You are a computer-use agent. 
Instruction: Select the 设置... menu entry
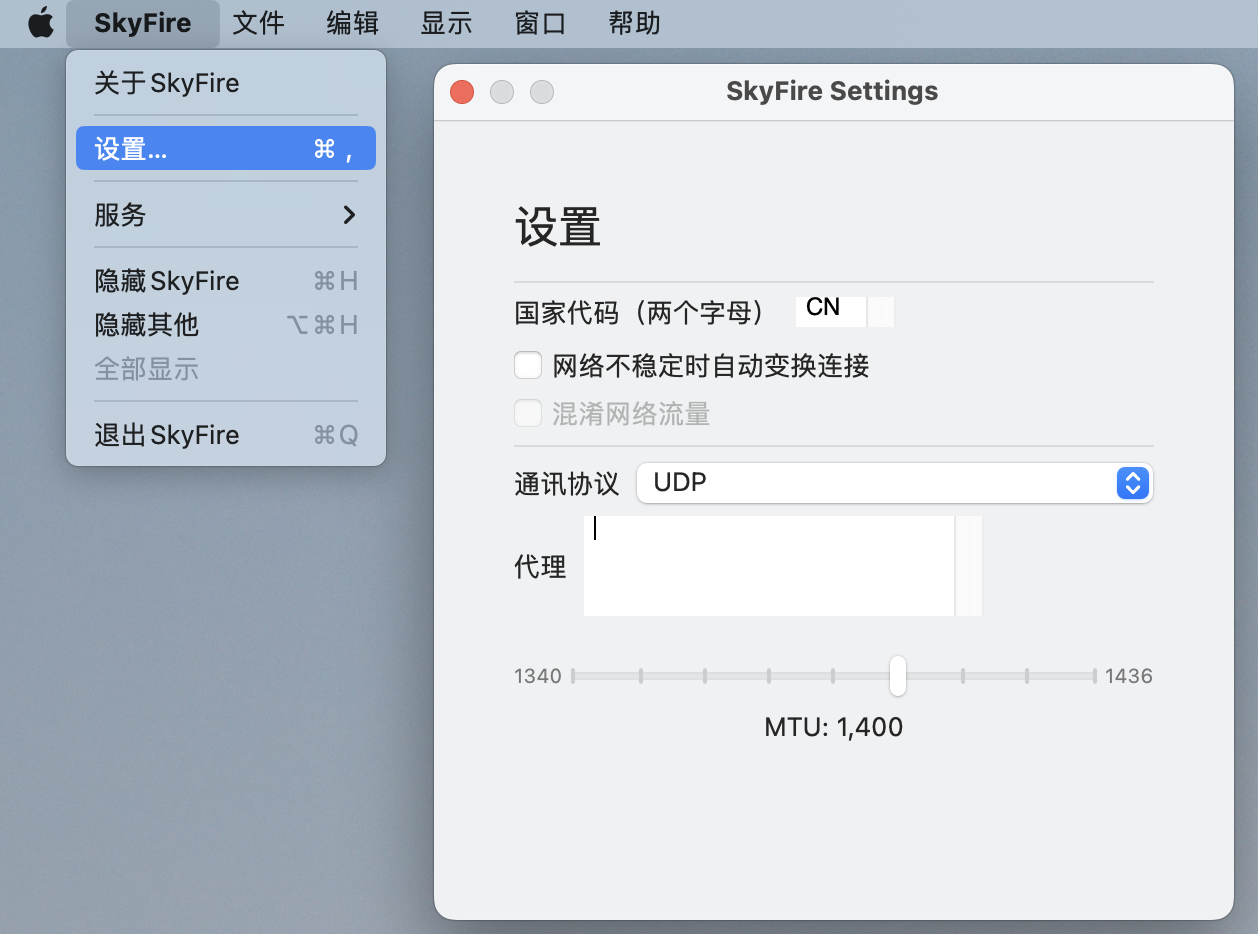pos(226,148)
